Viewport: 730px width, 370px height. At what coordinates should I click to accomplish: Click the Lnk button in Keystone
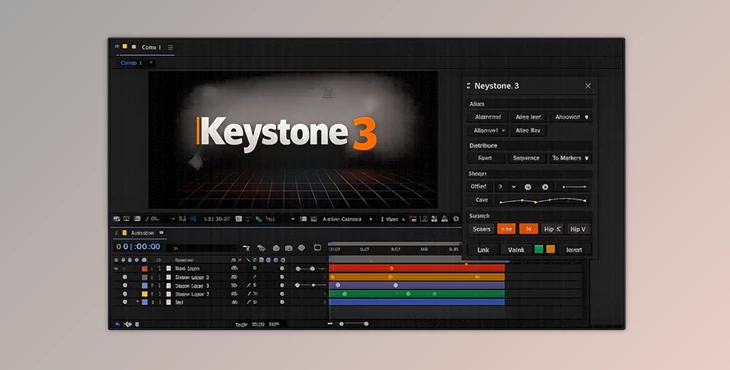[x=483, y=250]
